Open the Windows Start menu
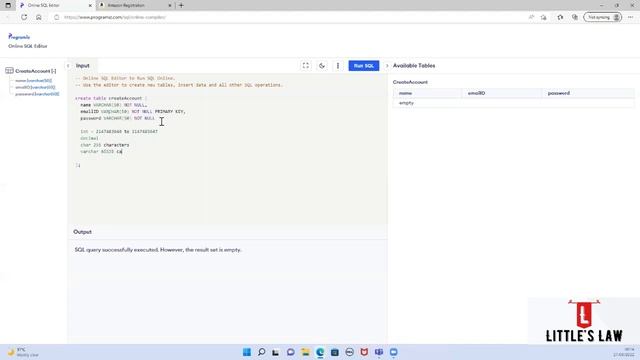Viewport: 640px width, 360px height. coord(247,352)
